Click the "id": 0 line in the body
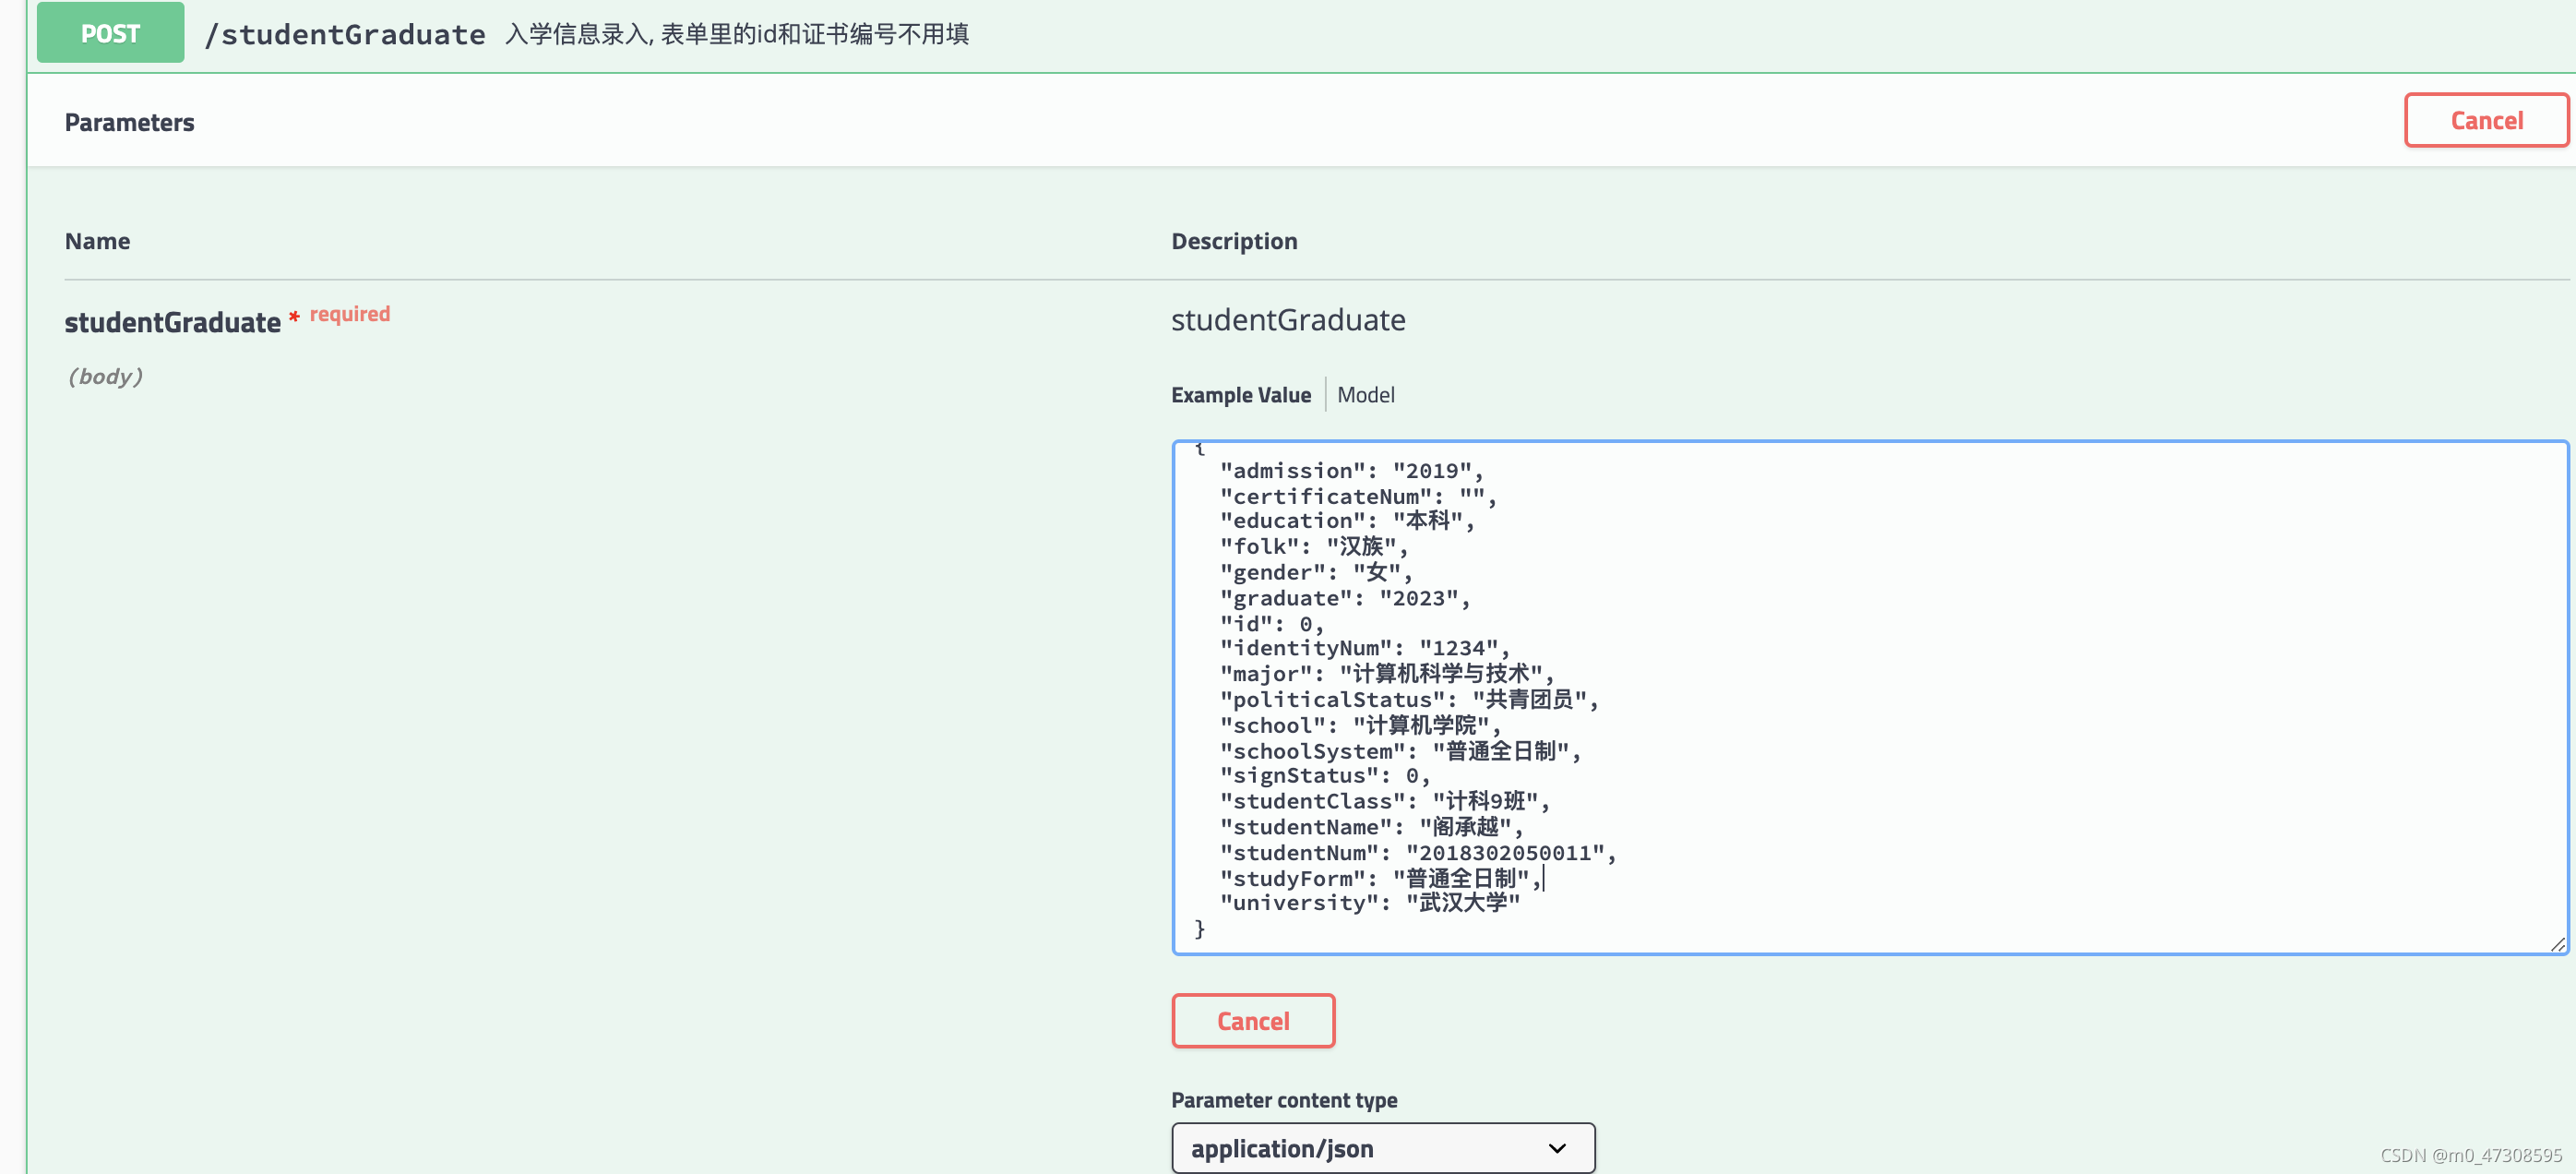 pyautogui.click(x=1271, y=624)
